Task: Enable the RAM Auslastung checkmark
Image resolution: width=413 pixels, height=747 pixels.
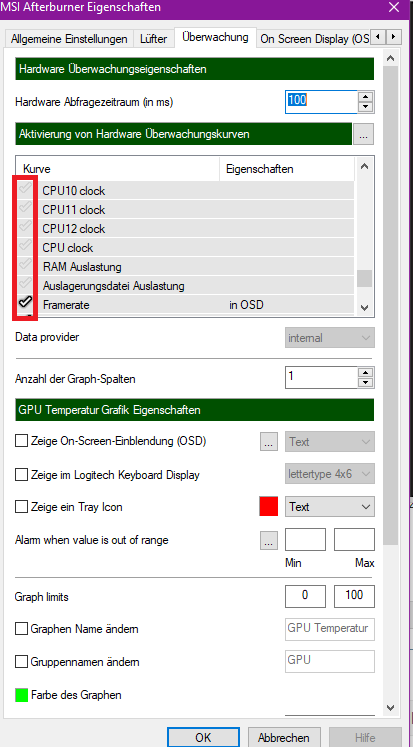Action: 25,265
